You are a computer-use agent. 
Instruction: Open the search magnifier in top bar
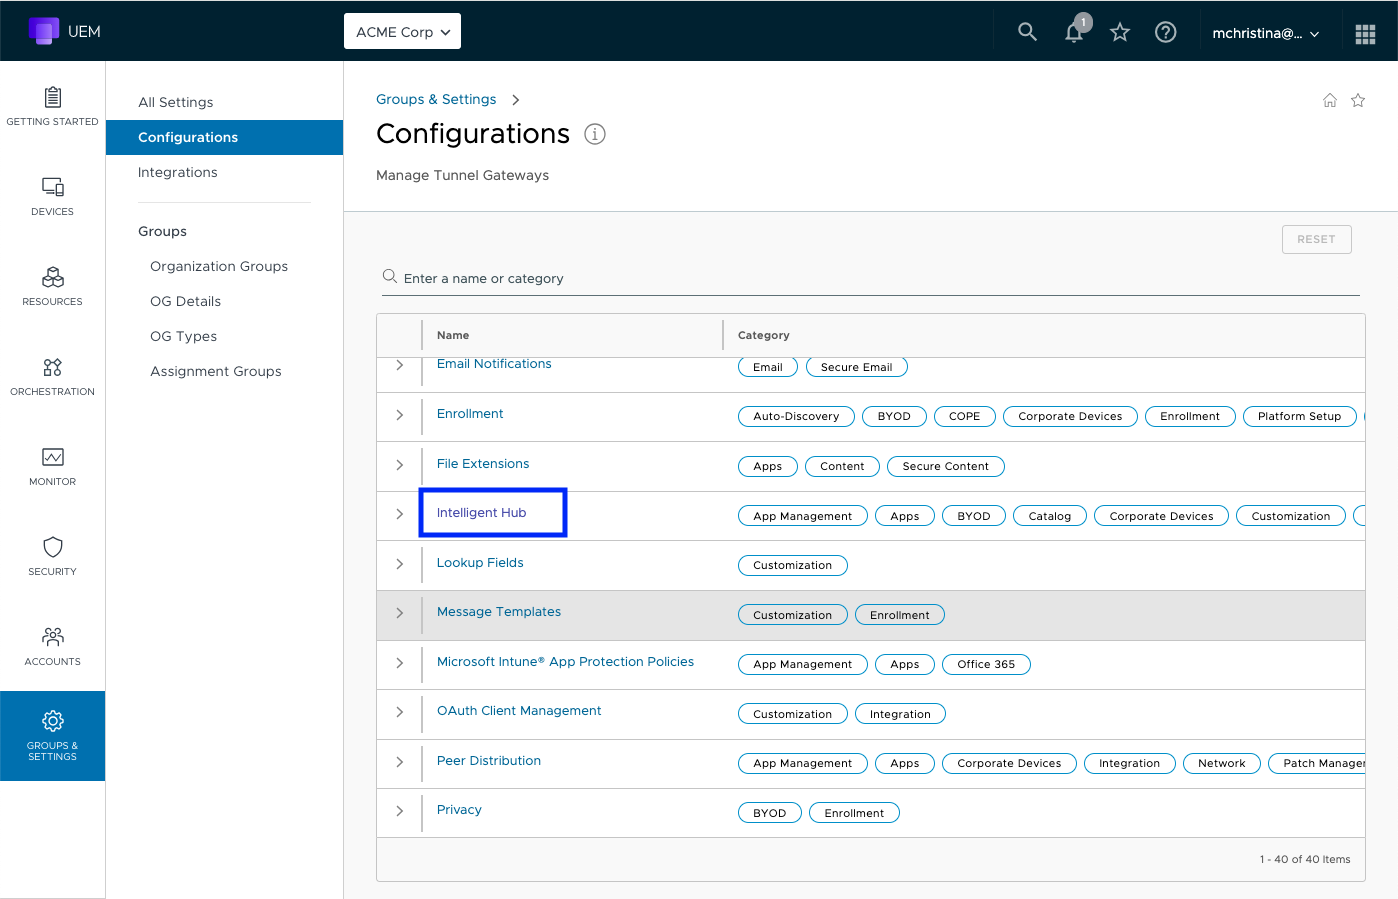pyautogui.click(x=1027, y=32)
